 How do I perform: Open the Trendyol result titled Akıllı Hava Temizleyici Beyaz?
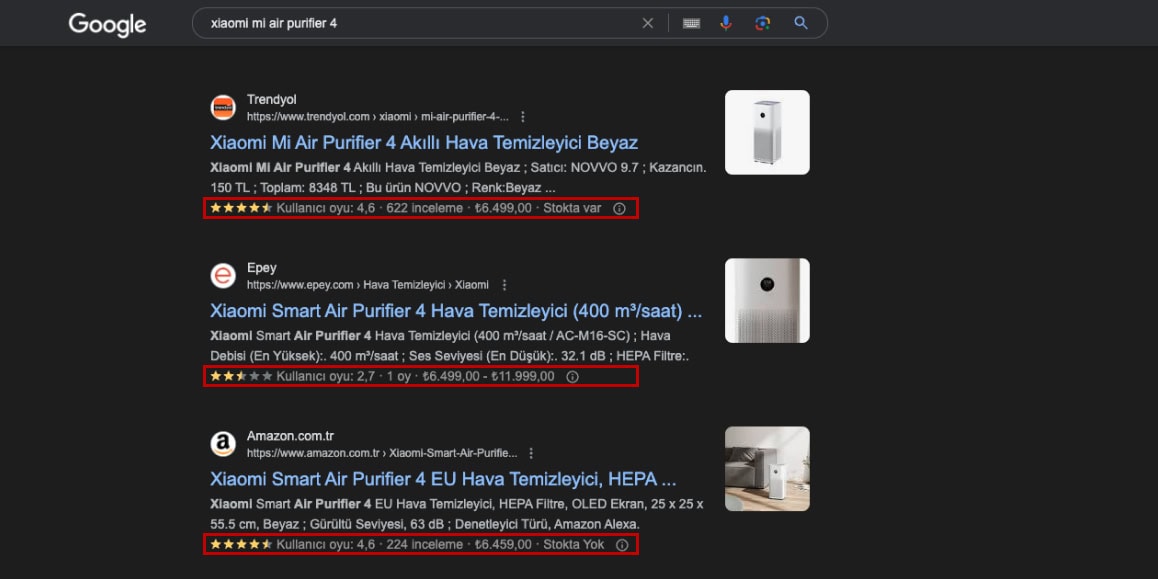click(424, 143)
